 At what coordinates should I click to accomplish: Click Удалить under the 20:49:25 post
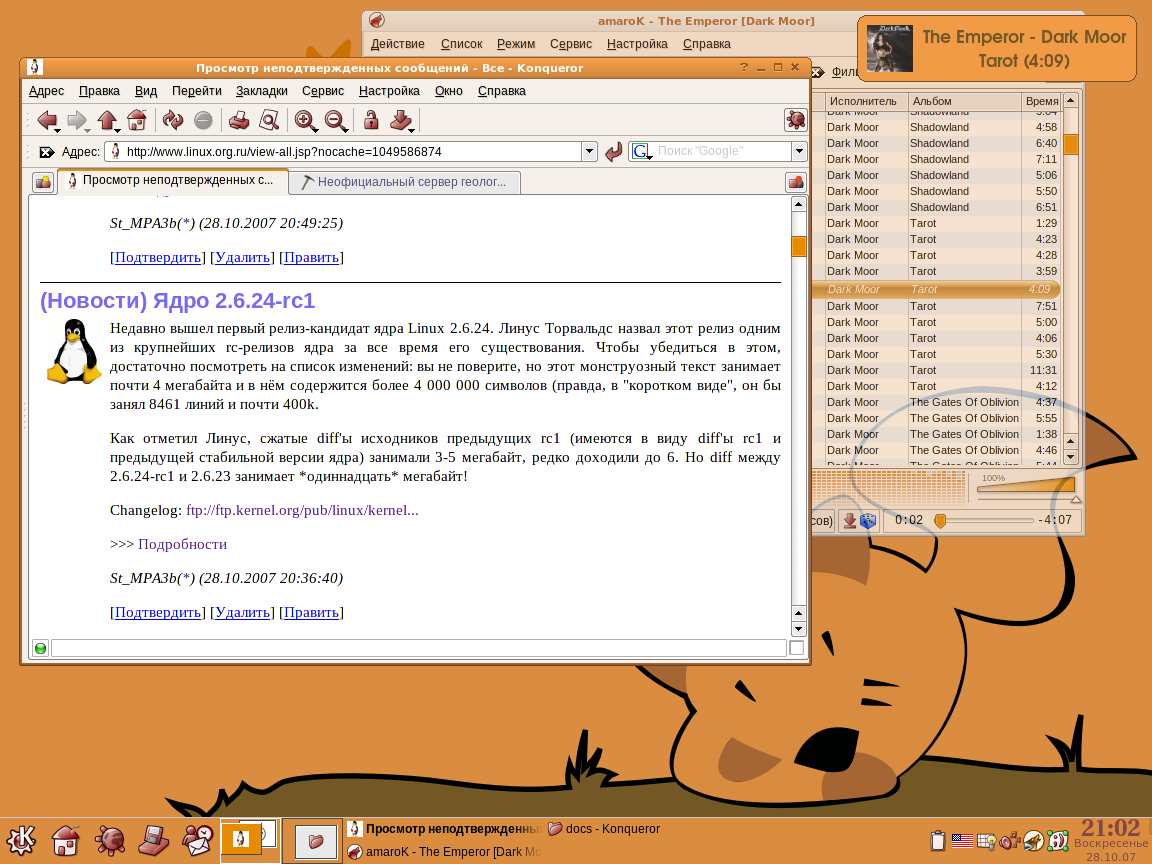pos(242,258)
